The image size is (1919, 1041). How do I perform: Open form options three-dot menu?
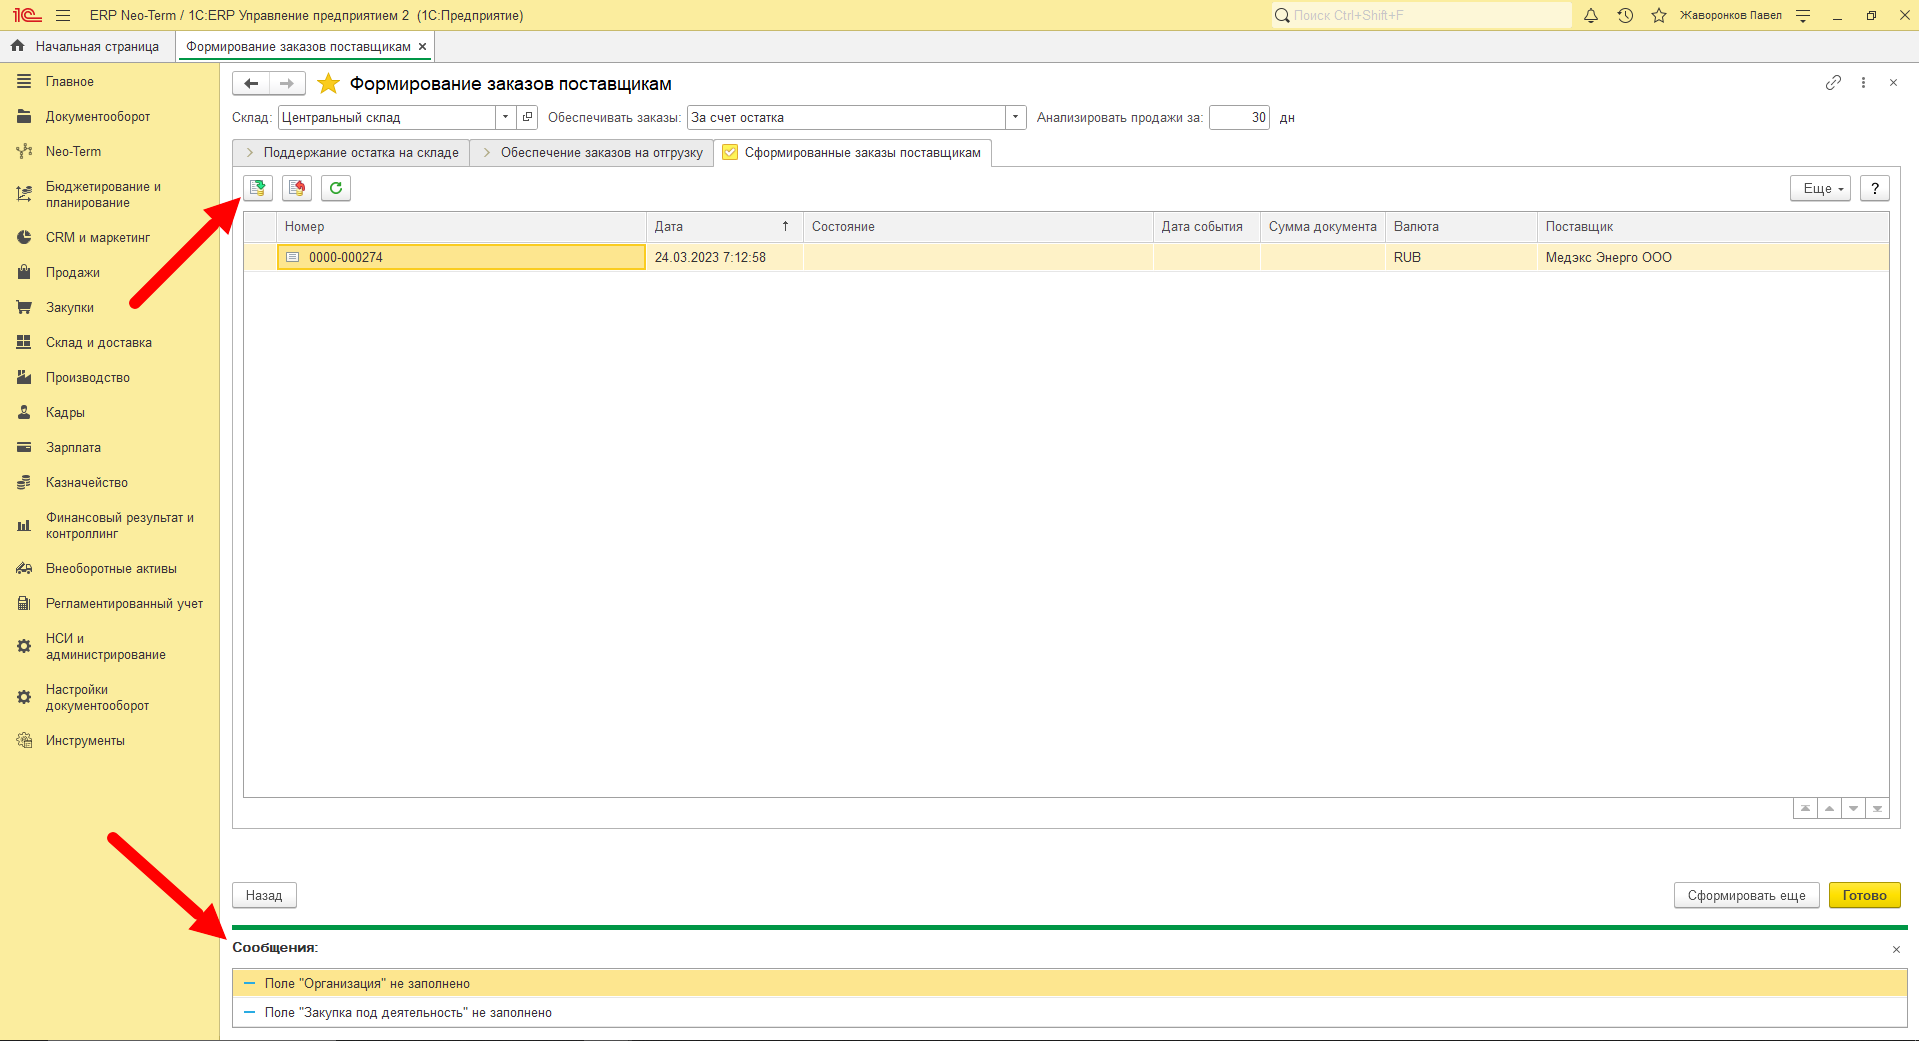[1863, 83]
